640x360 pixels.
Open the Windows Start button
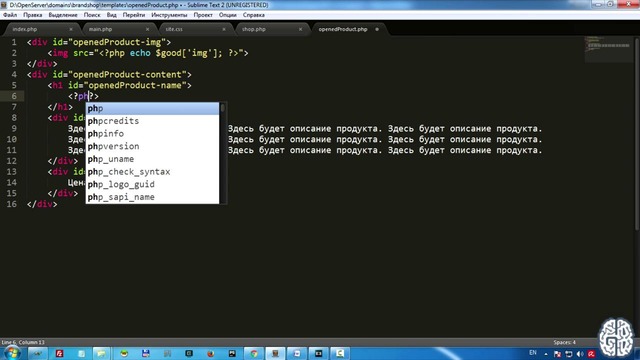[x=12, y=353]
